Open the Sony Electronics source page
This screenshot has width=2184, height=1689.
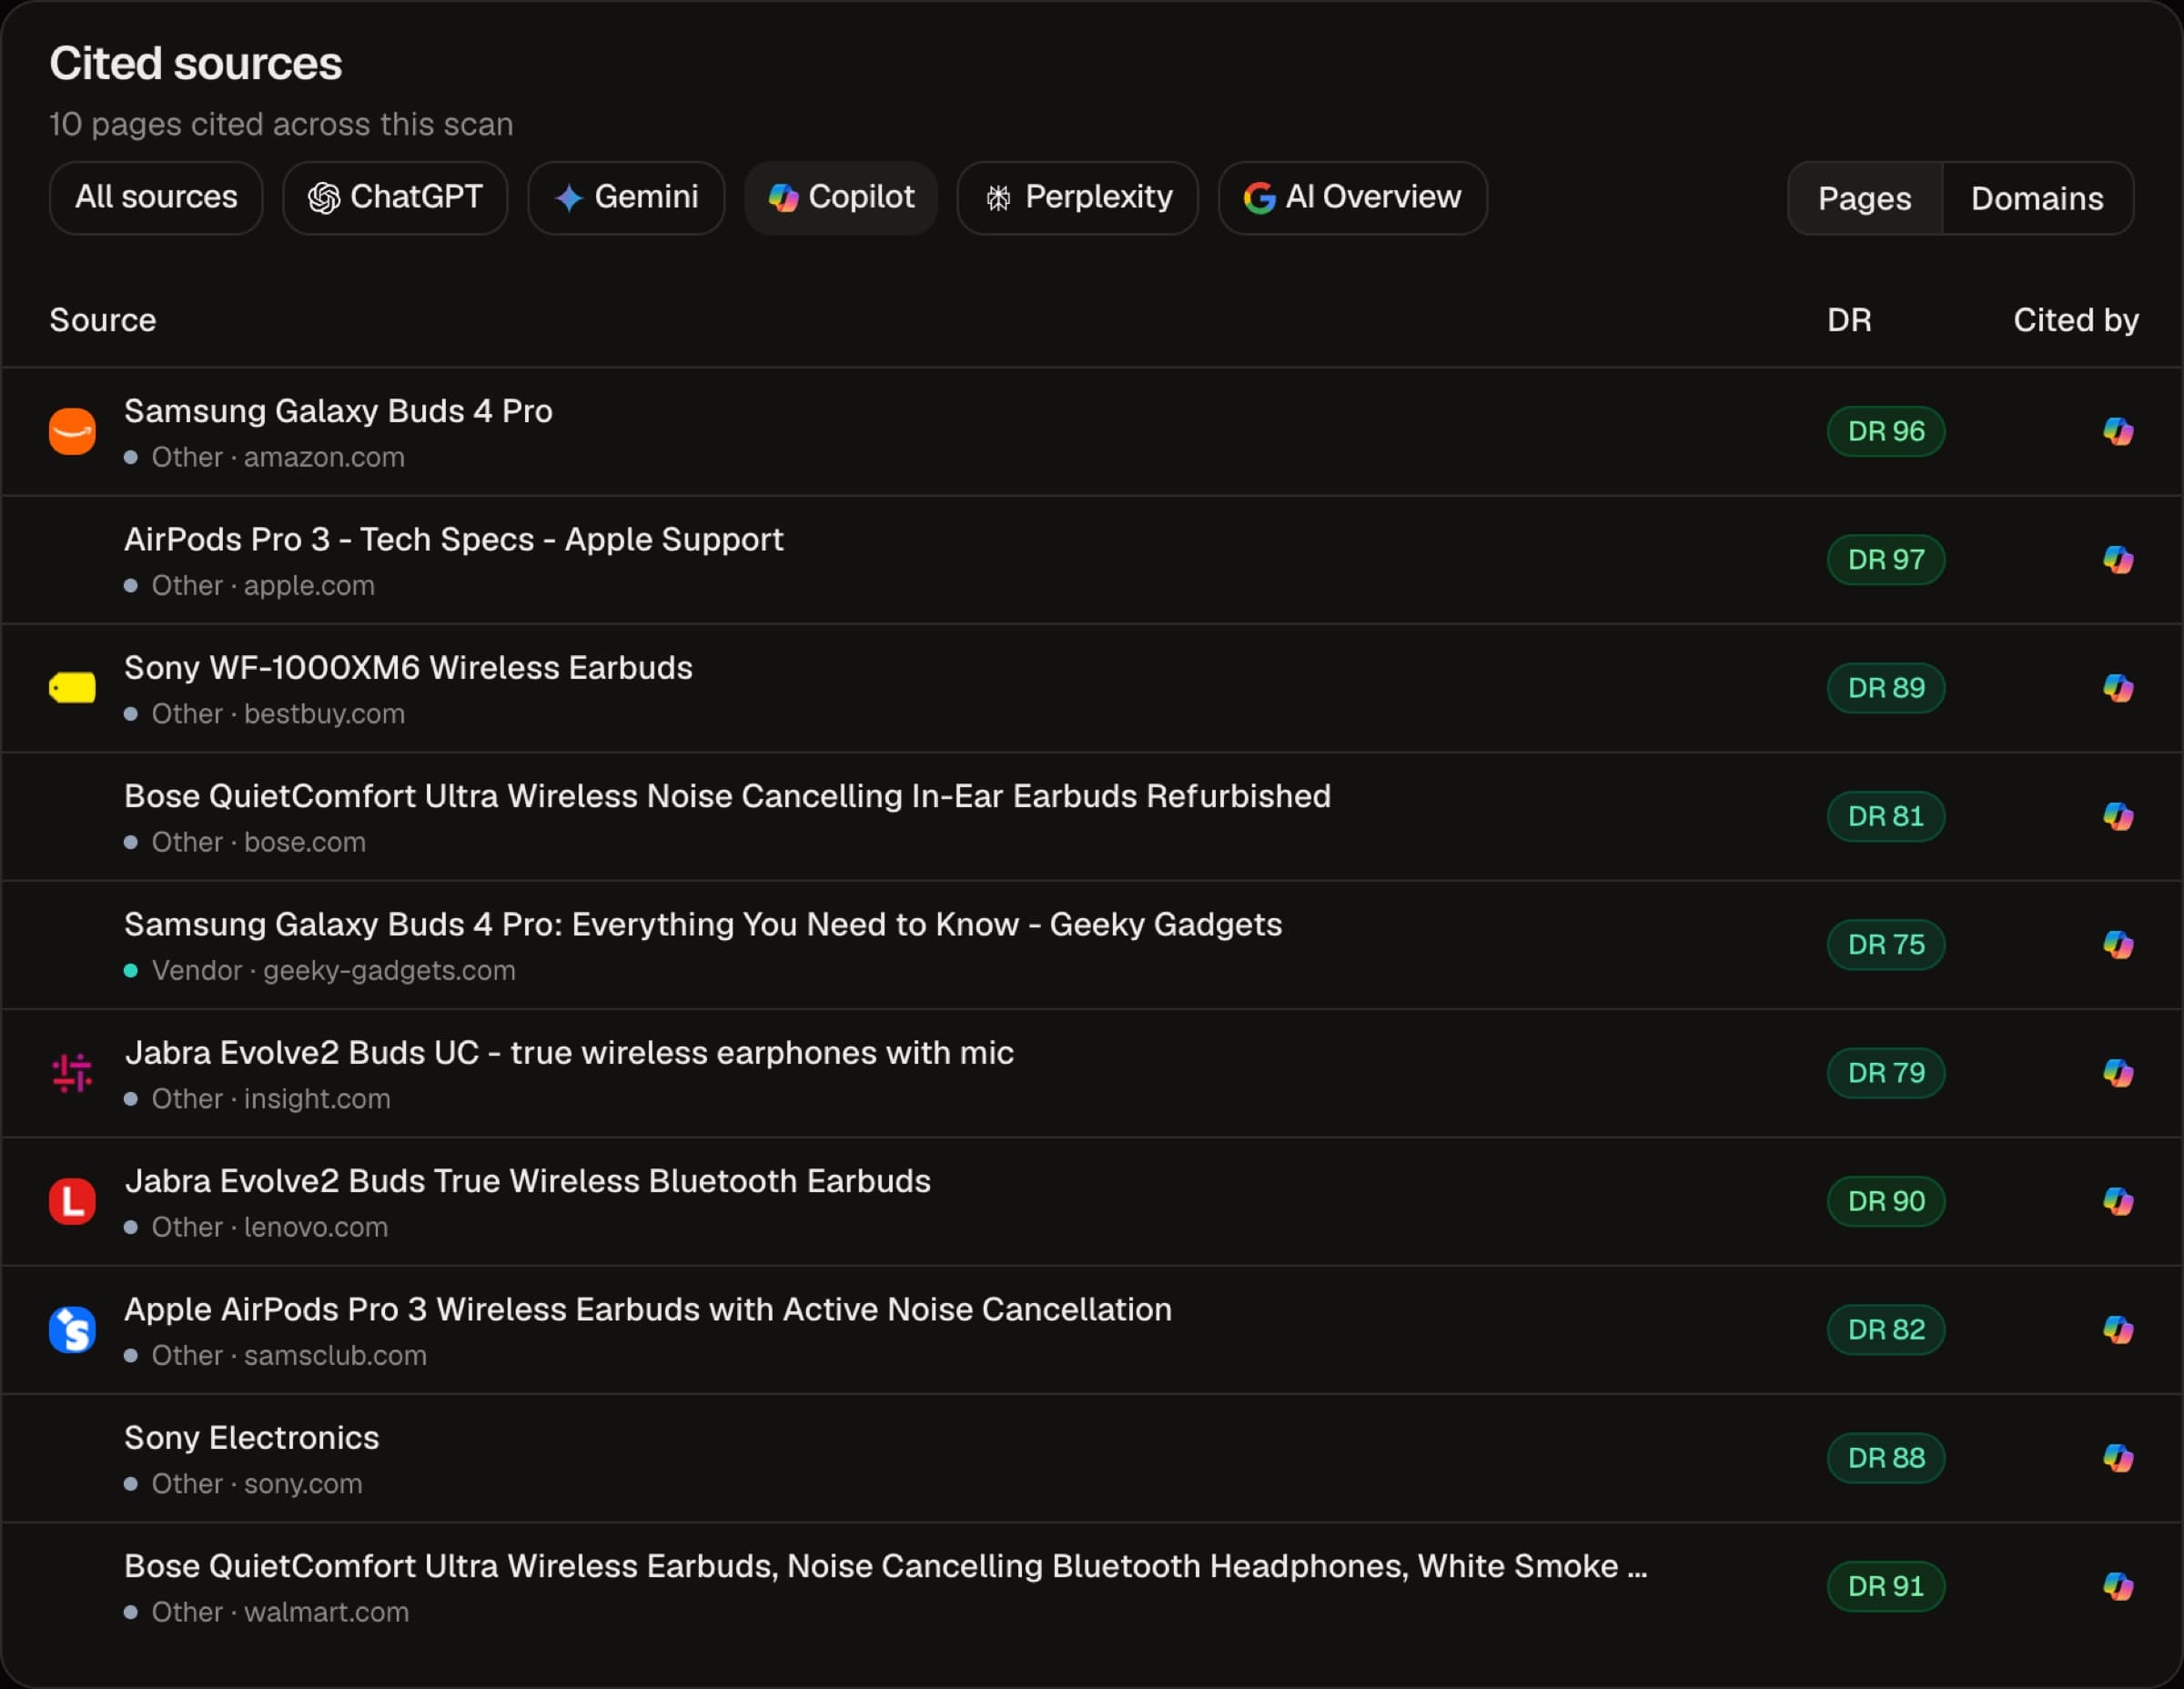[252, 1438]
